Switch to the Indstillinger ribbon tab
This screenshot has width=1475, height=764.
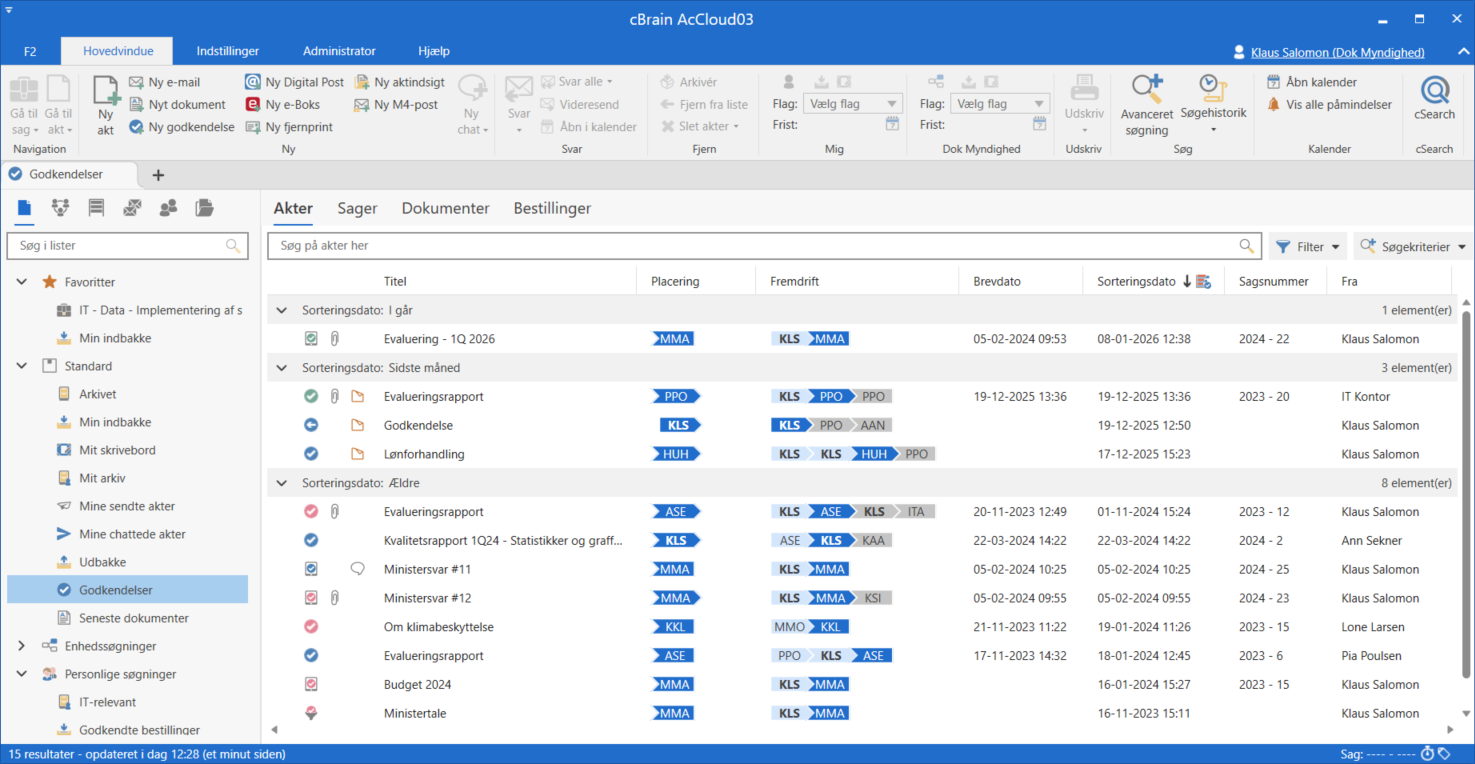(228, 51)
